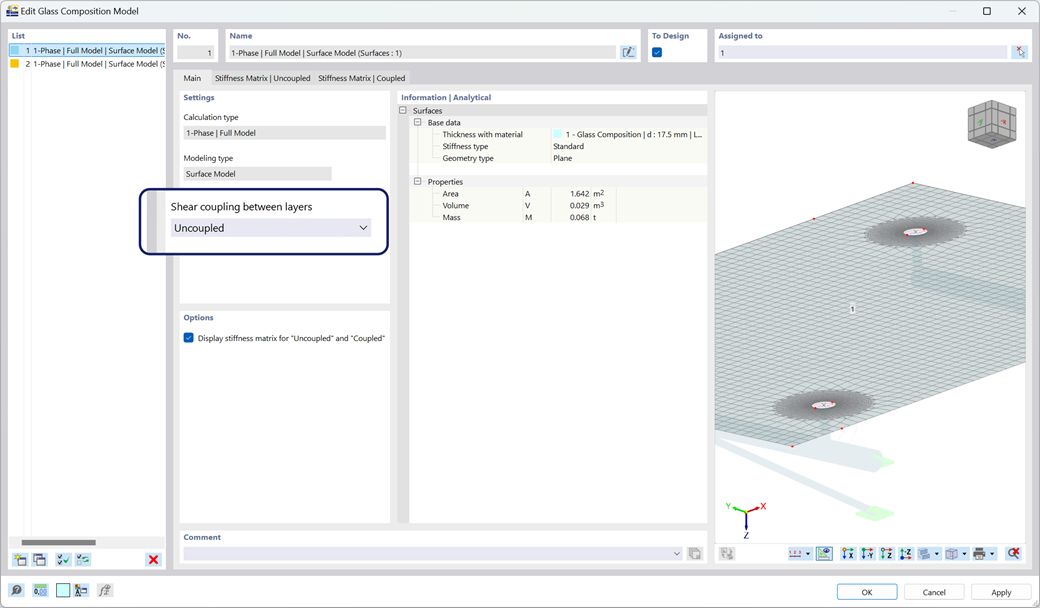Open the Shear coupling between layers dropdown
The image size is (1040, 608).
363,227
